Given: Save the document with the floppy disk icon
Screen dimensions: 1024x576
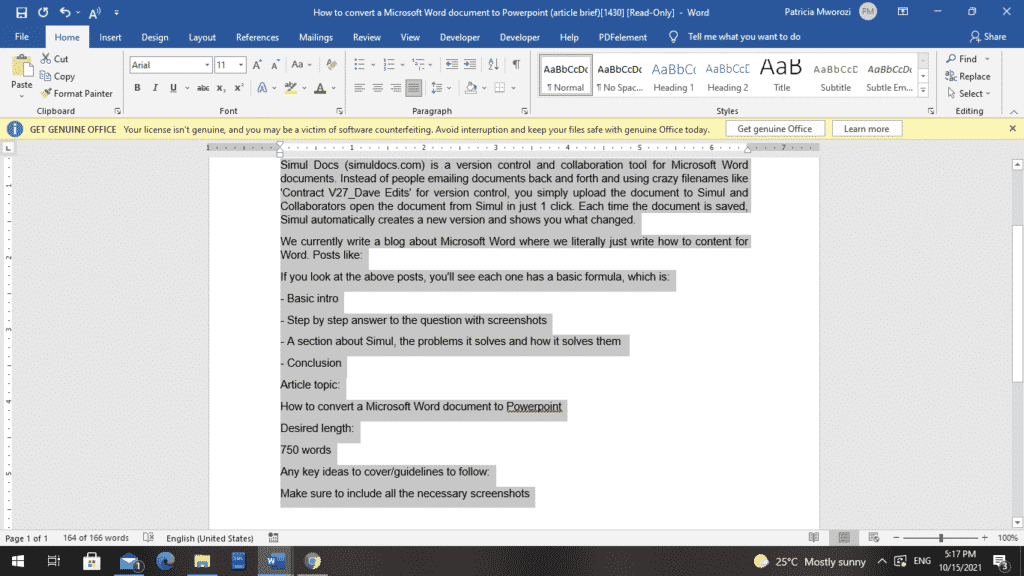Looking at the screenshot, I should (x=22, y=12).
